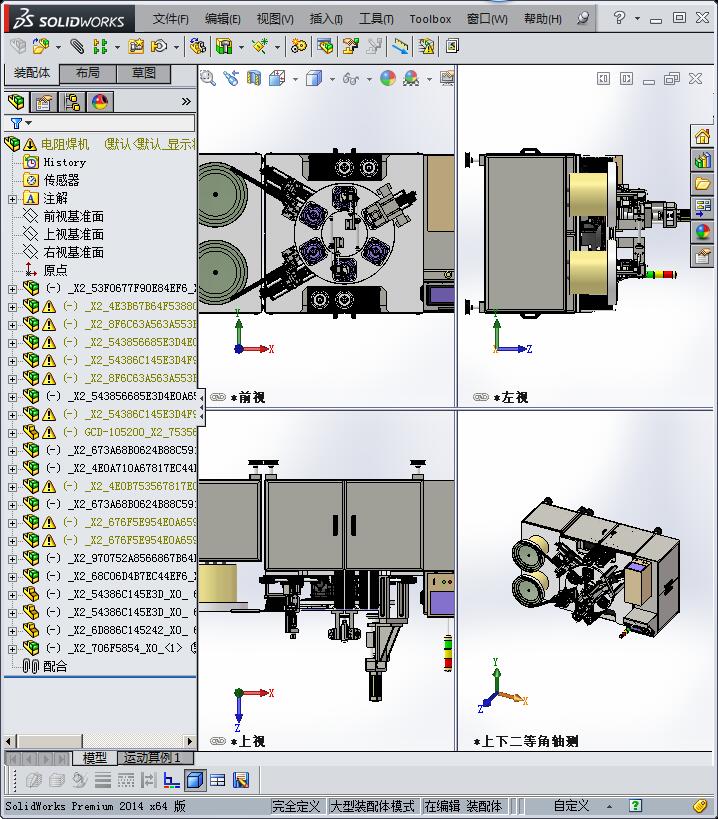Open the ConfigurationManager tab icon

(x=73, y=102)
